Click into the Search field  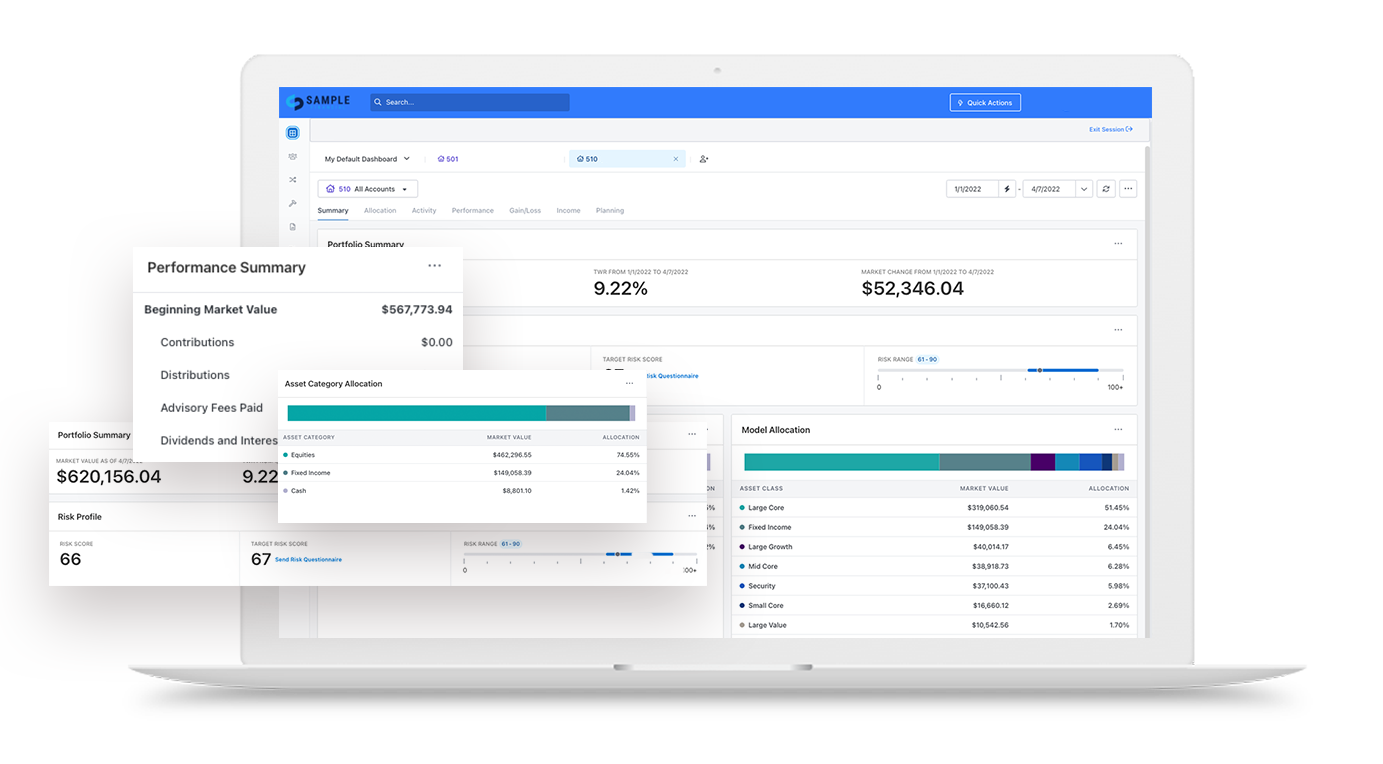(469, 102)
